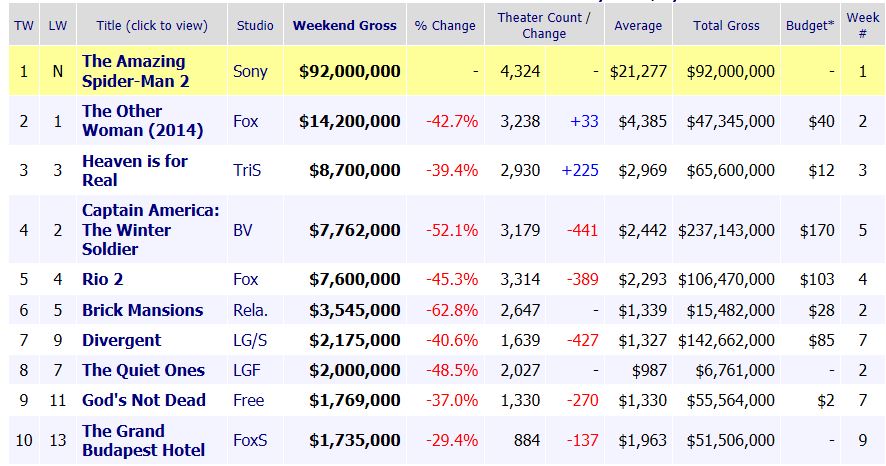Click the TriS studio link

coord(248,170)
